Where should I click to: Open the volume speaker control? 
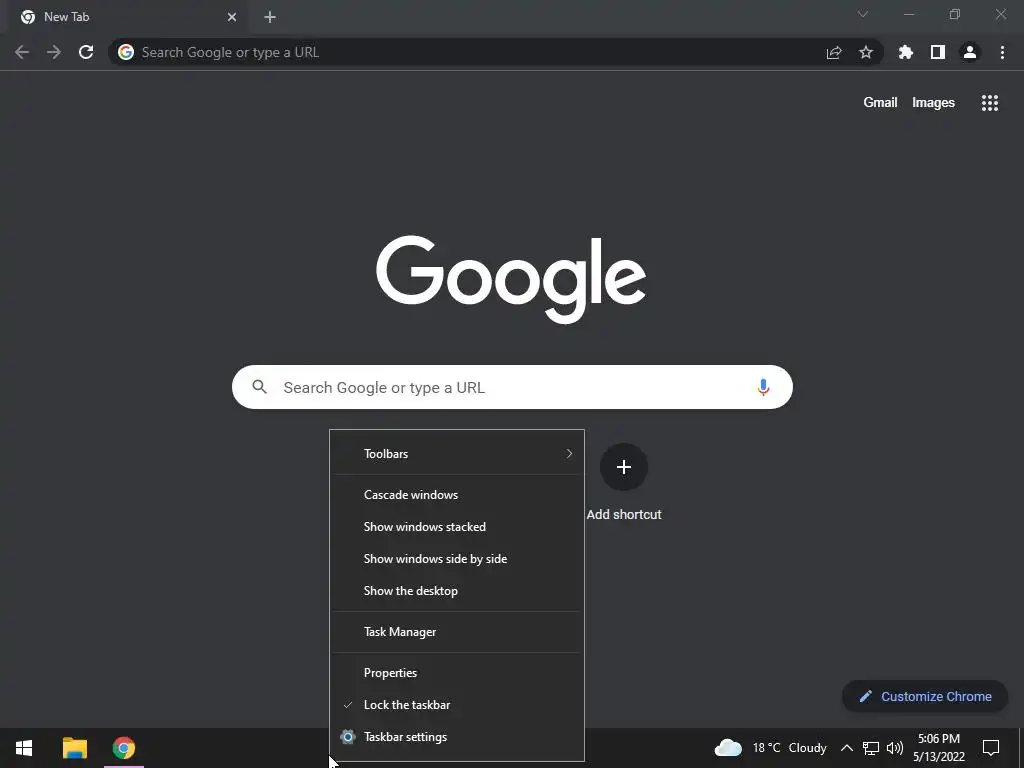[895, 748]
